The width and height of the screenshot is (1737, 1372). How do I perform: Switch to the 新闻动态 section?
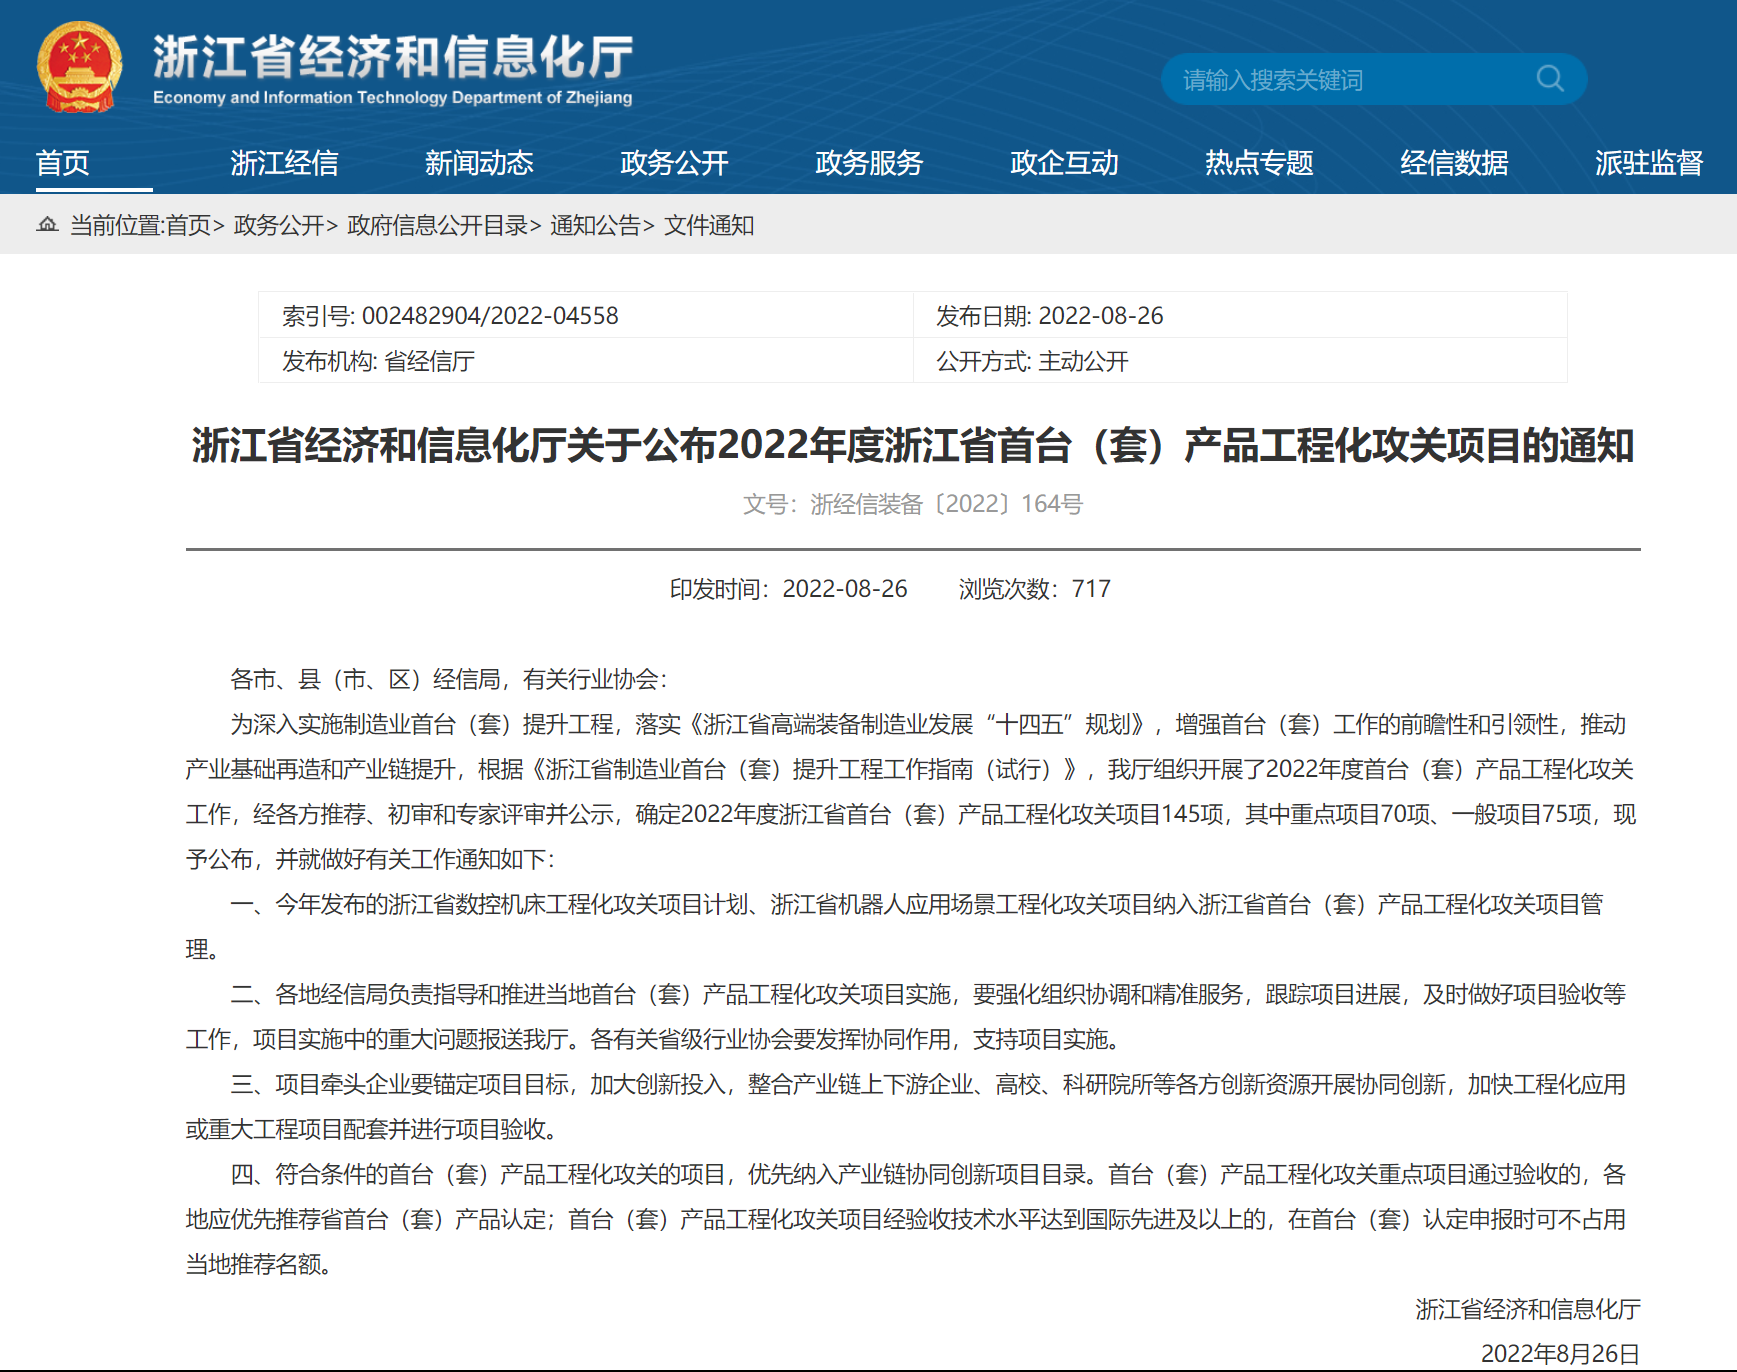[479, 162]
